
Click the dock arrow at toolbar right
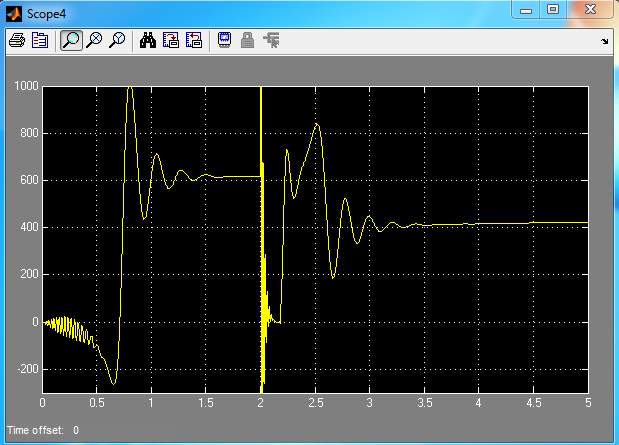pyautogui.click(x=604, y=42)
